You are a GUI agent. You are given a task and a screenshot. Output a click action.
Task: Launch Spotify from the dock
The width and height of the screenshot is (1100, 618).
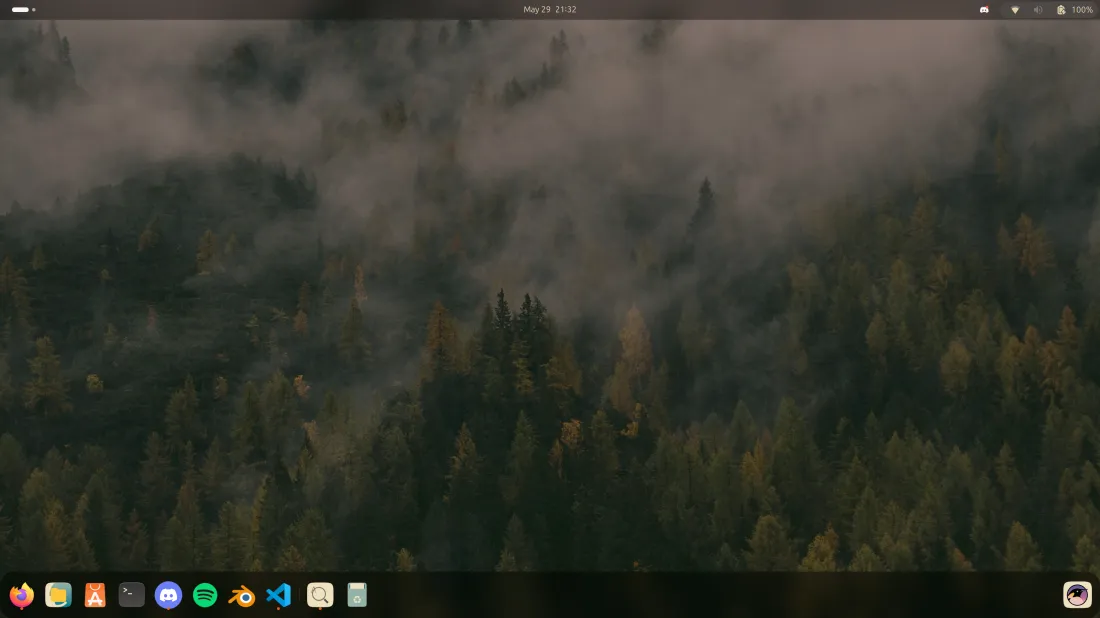[205, 596]
